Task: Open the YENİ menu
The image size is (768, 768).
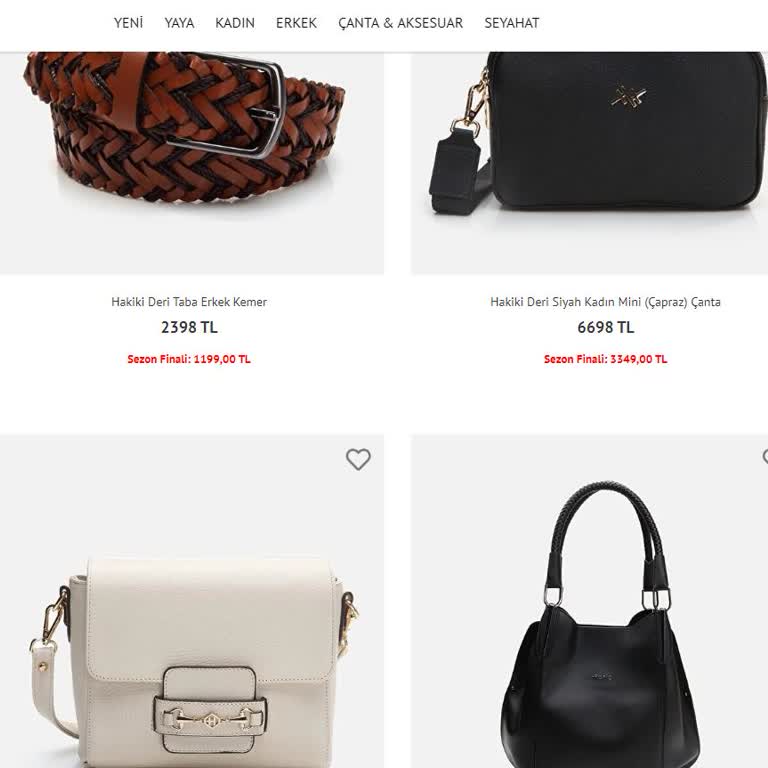Action: click(x=128, y=23)
